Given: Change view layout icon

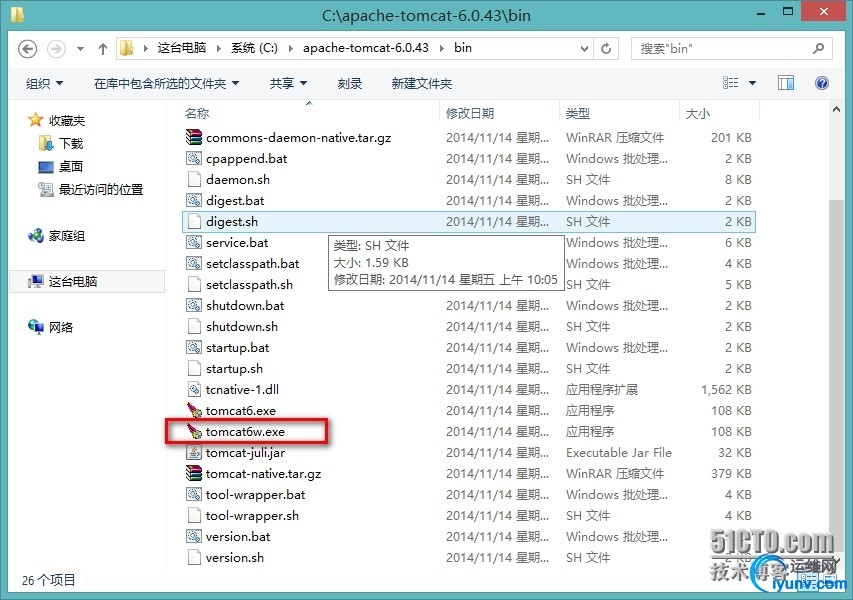Looking at the screenshot, I should tap(731, 83).
